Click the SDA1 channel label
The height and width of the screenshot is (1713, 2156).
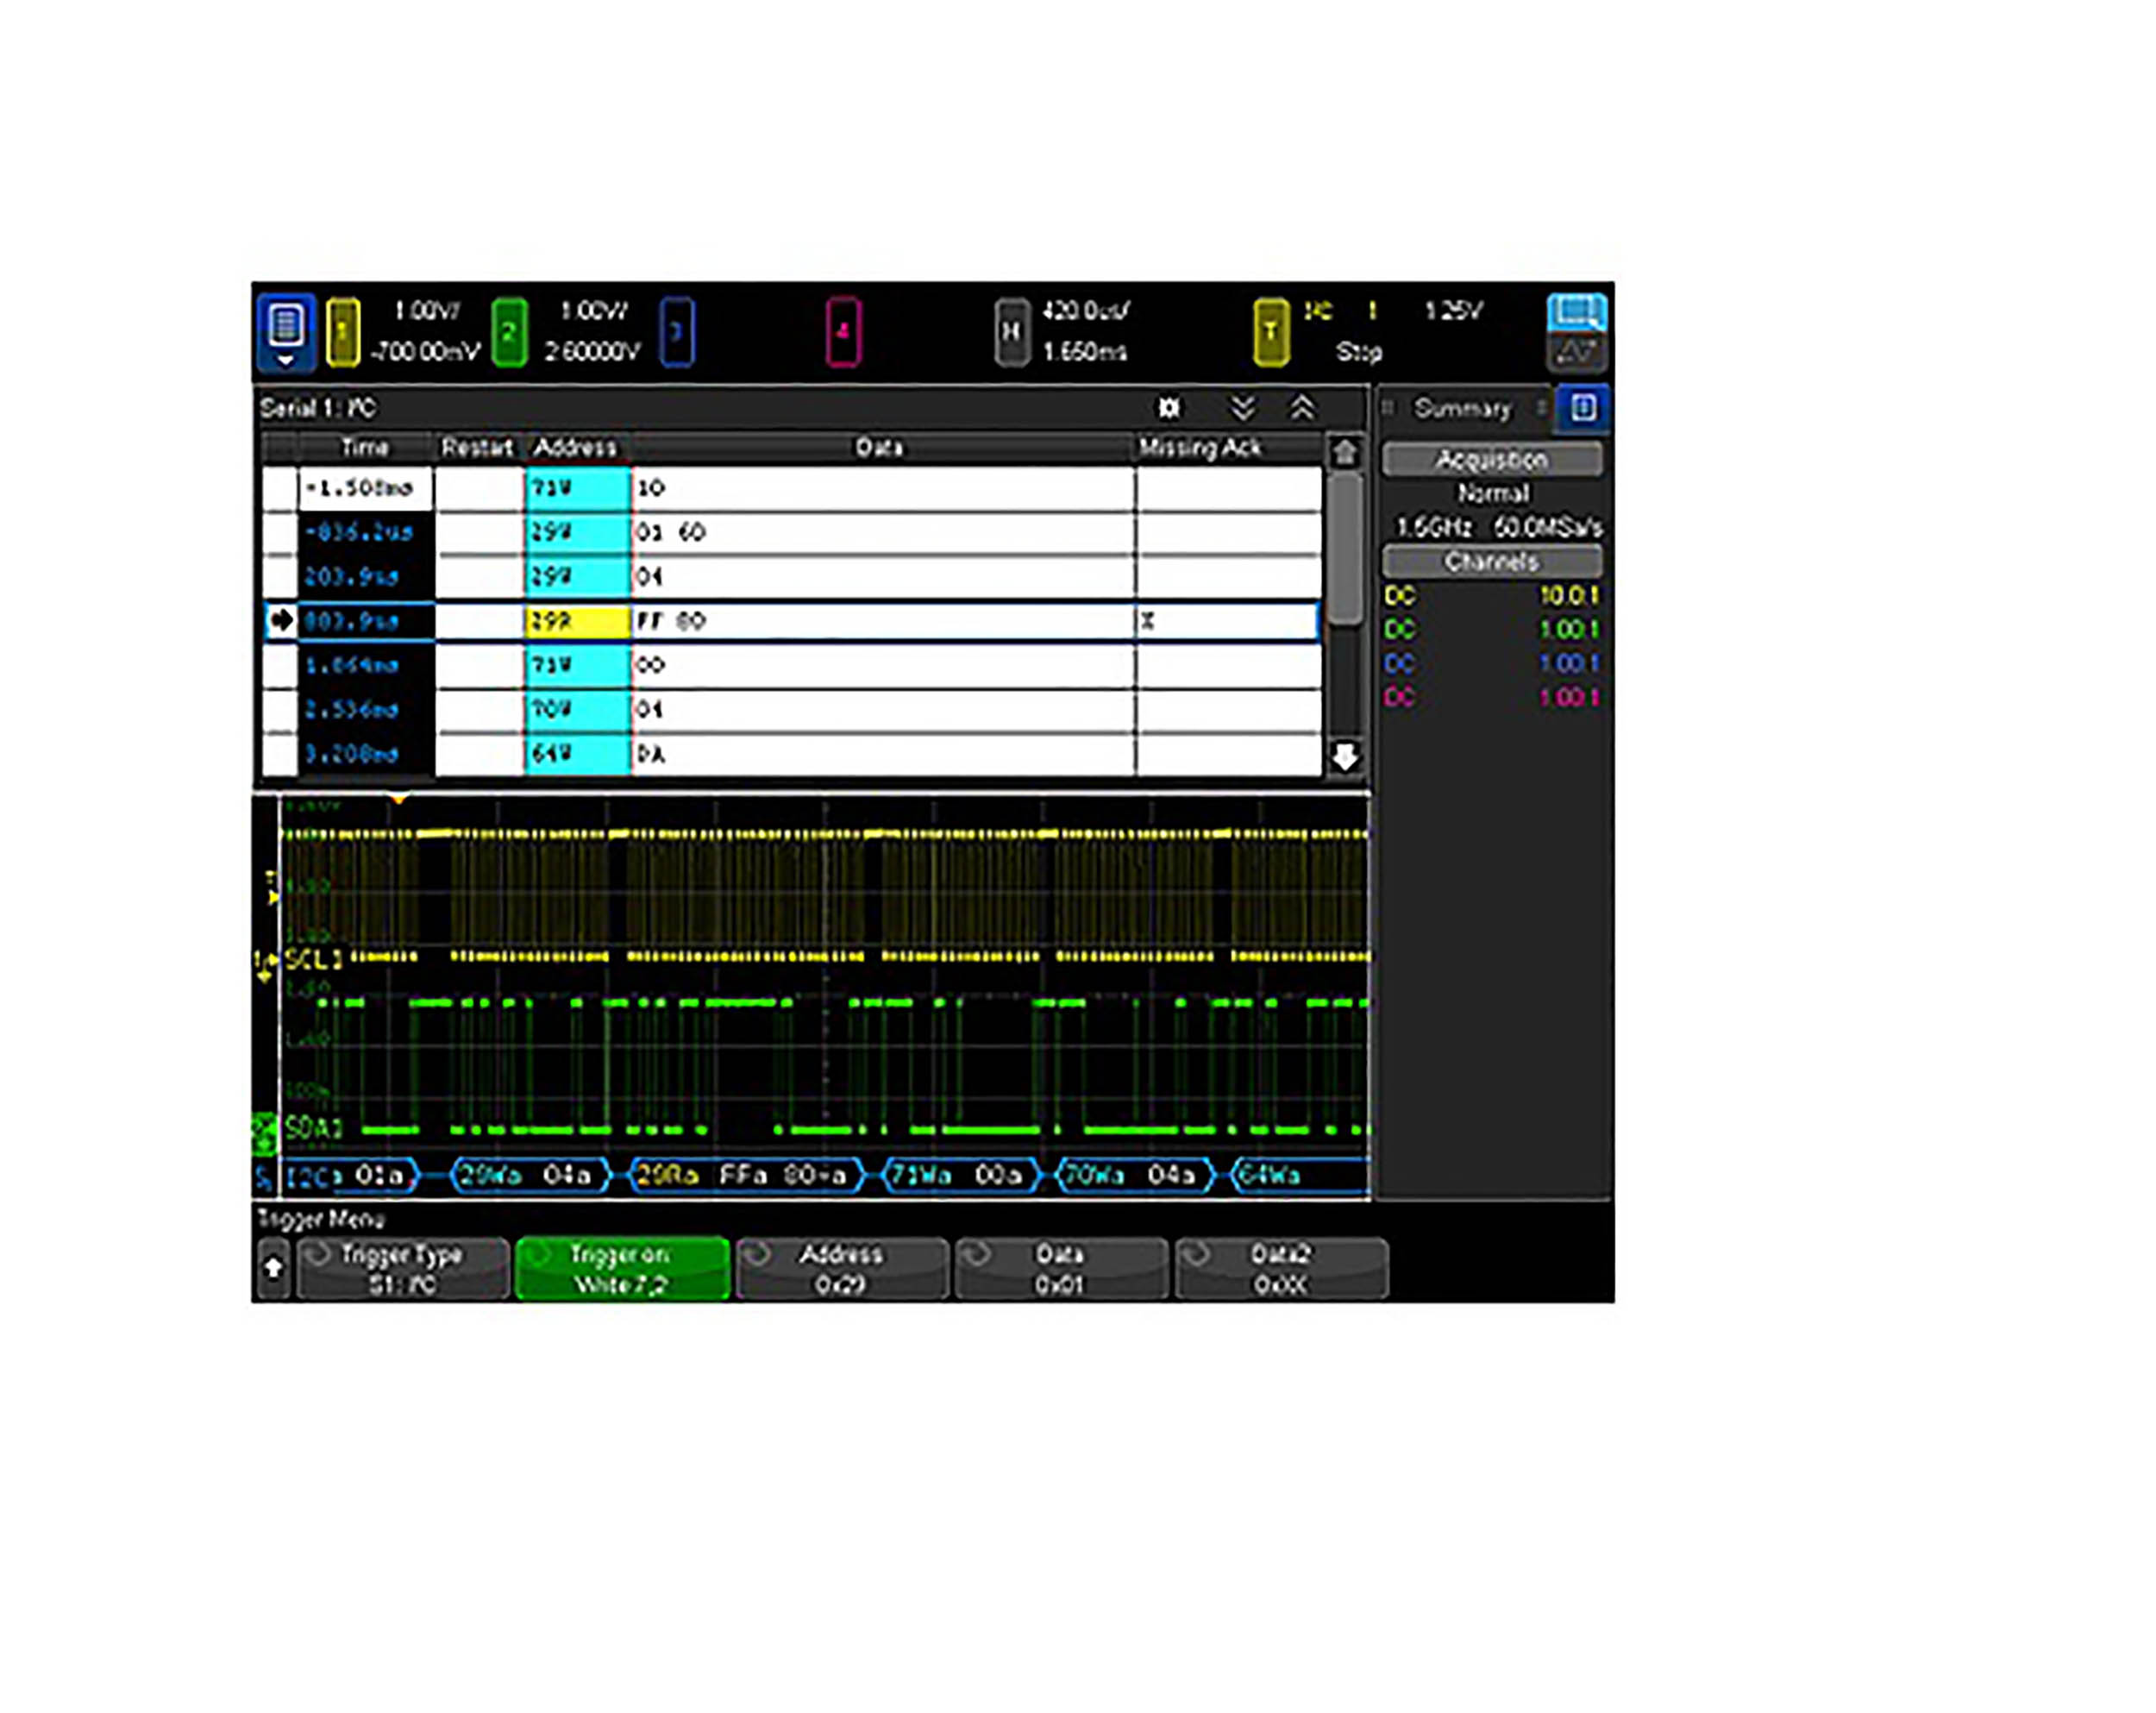[x=313, y=1128]
